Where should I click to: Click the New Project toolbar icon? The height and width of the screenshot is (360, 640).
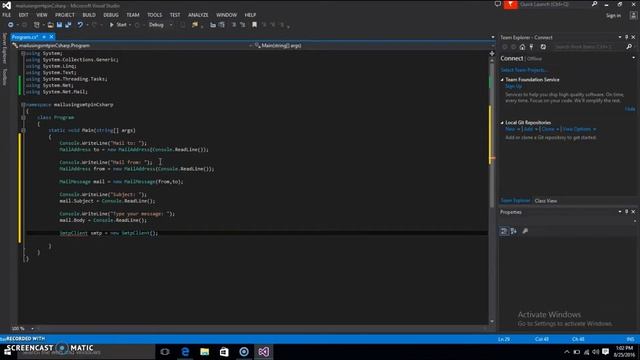pos(37,25)
